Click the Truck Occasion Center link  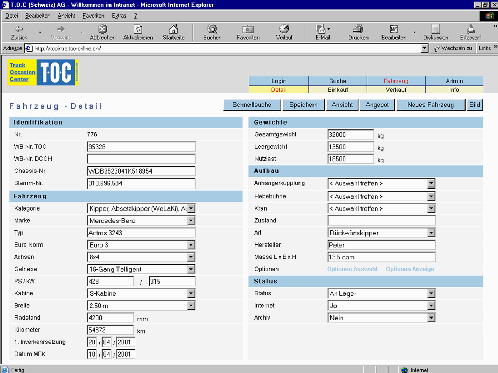(22, 72)
